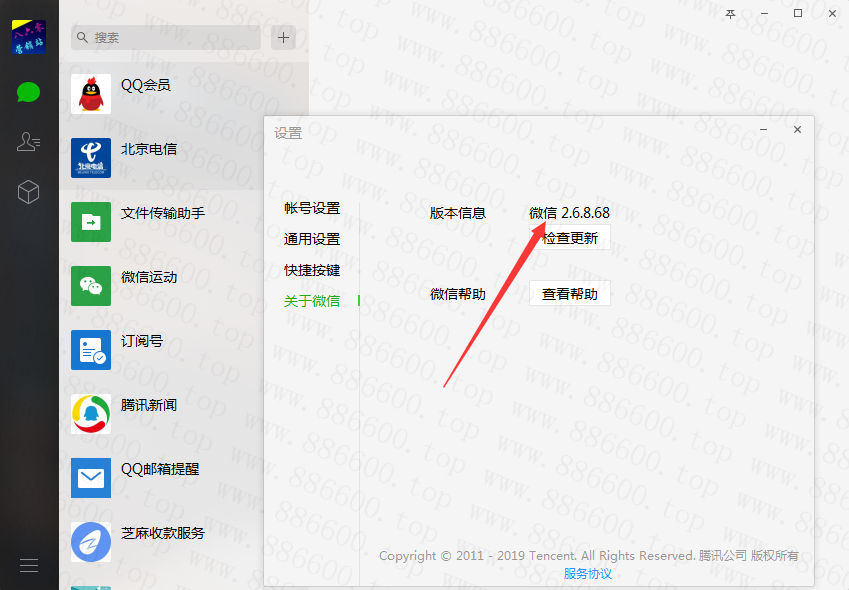Select the 文件传输助手 chat name
This screenshot has width=849, height=590.
163,213
